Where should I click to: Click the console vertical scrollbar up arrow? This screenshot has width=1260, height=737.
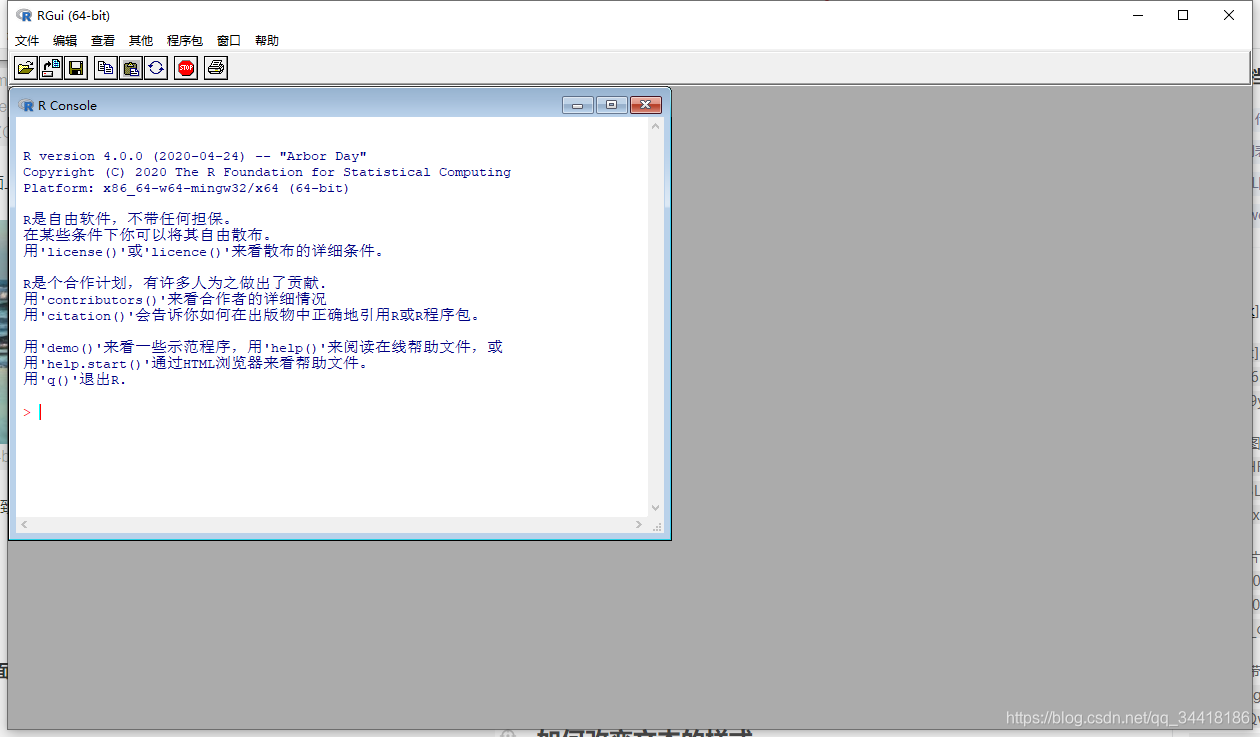(656, 126)
